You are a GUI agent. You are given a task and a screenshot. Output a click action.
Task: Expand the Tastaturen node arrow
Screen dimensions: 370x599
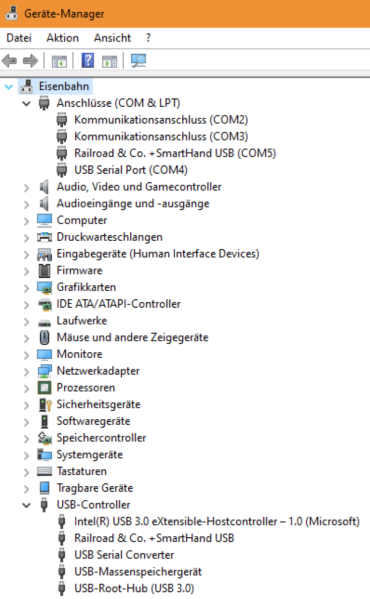[26, 472]
